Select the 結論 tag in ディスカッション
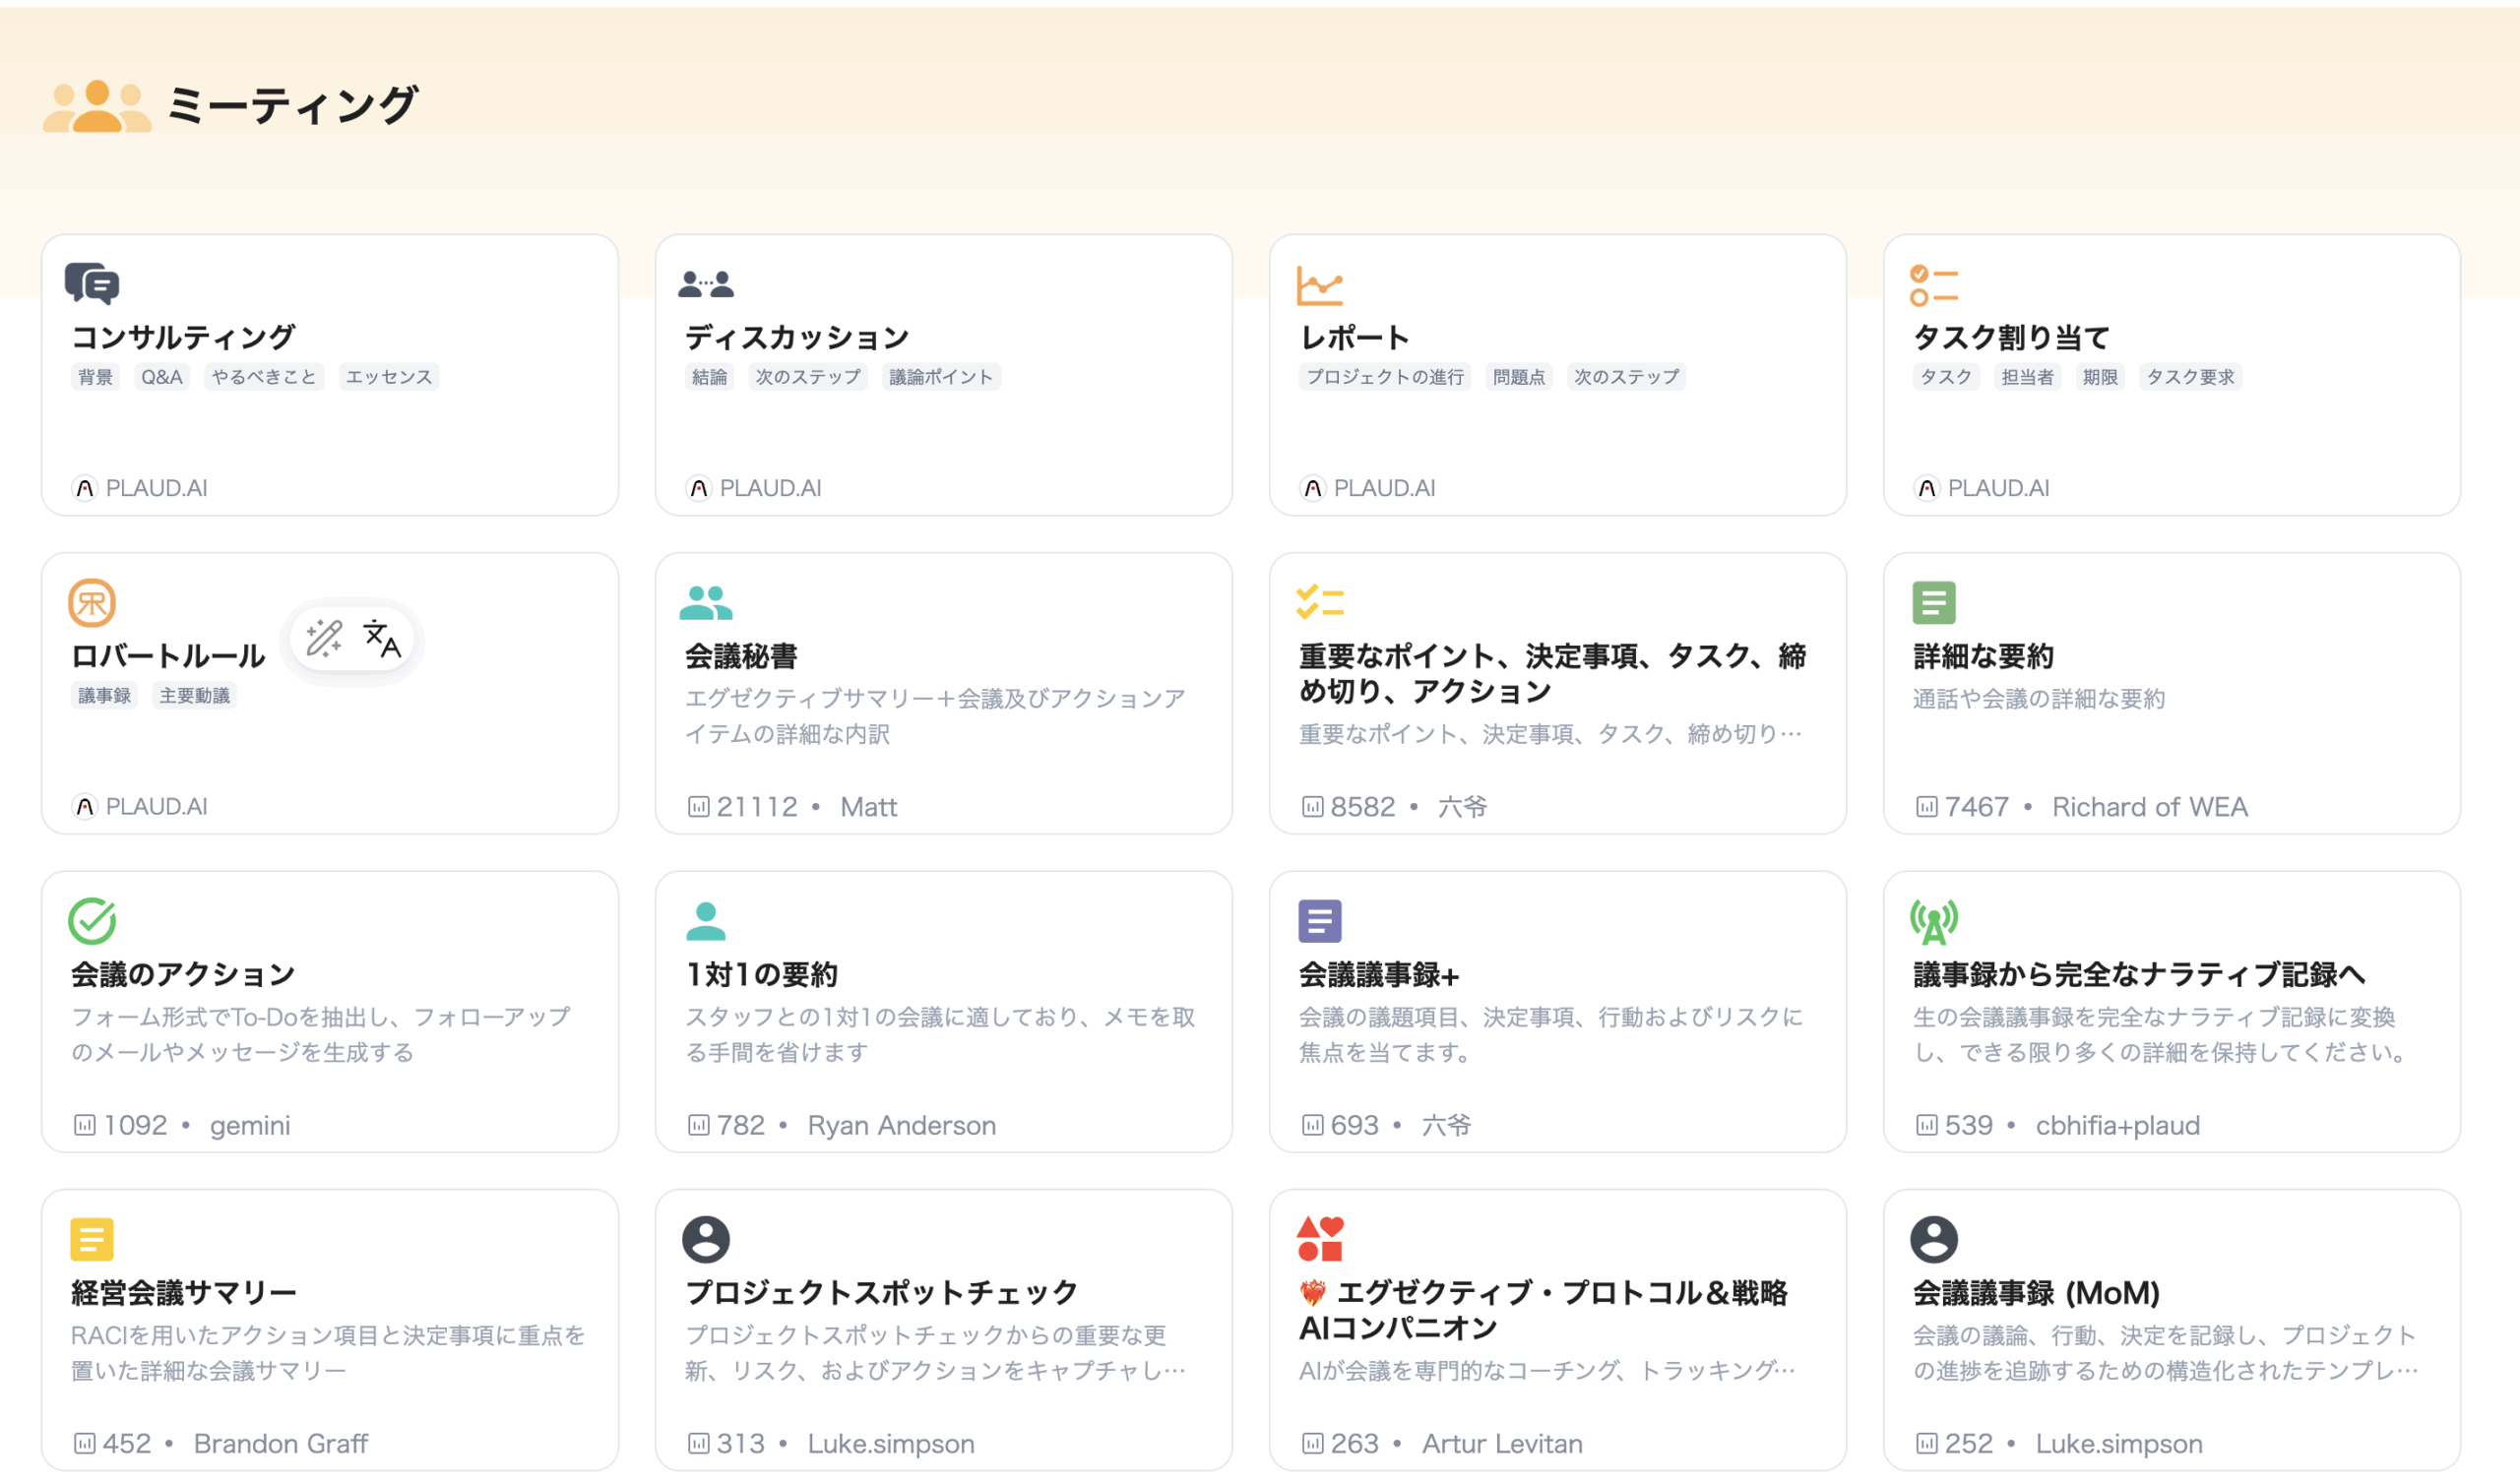This screenshot has height=1484, width=2520. pos(709,377)
